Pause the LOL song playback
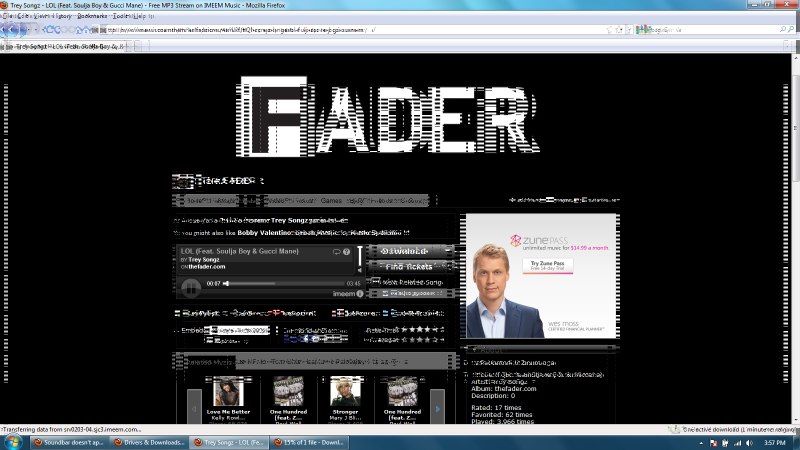Image resolution: width=800 pixels, height=450 pixels. pos(191,288)
